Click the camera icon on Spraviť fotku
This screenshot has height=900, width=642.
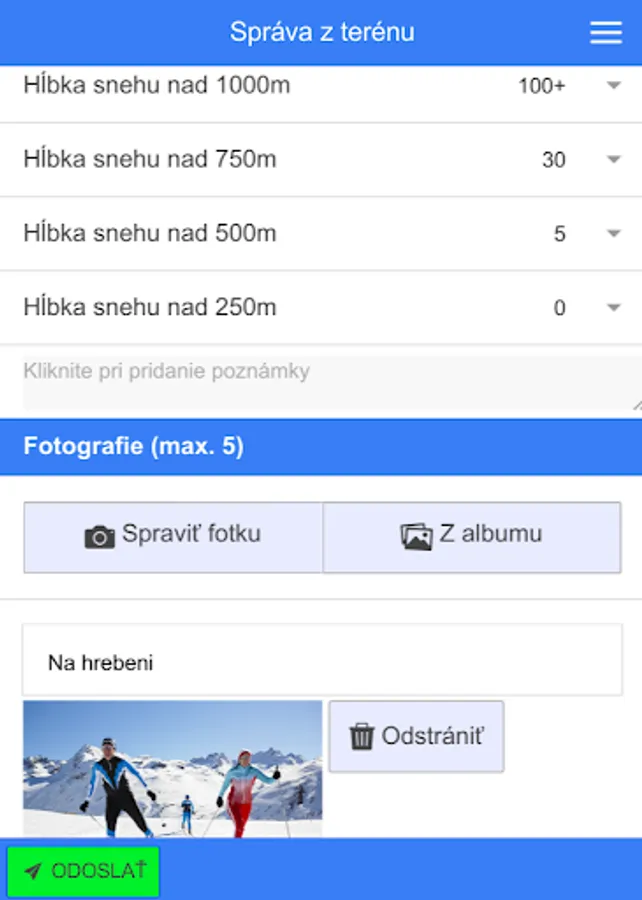coord(100,537)
